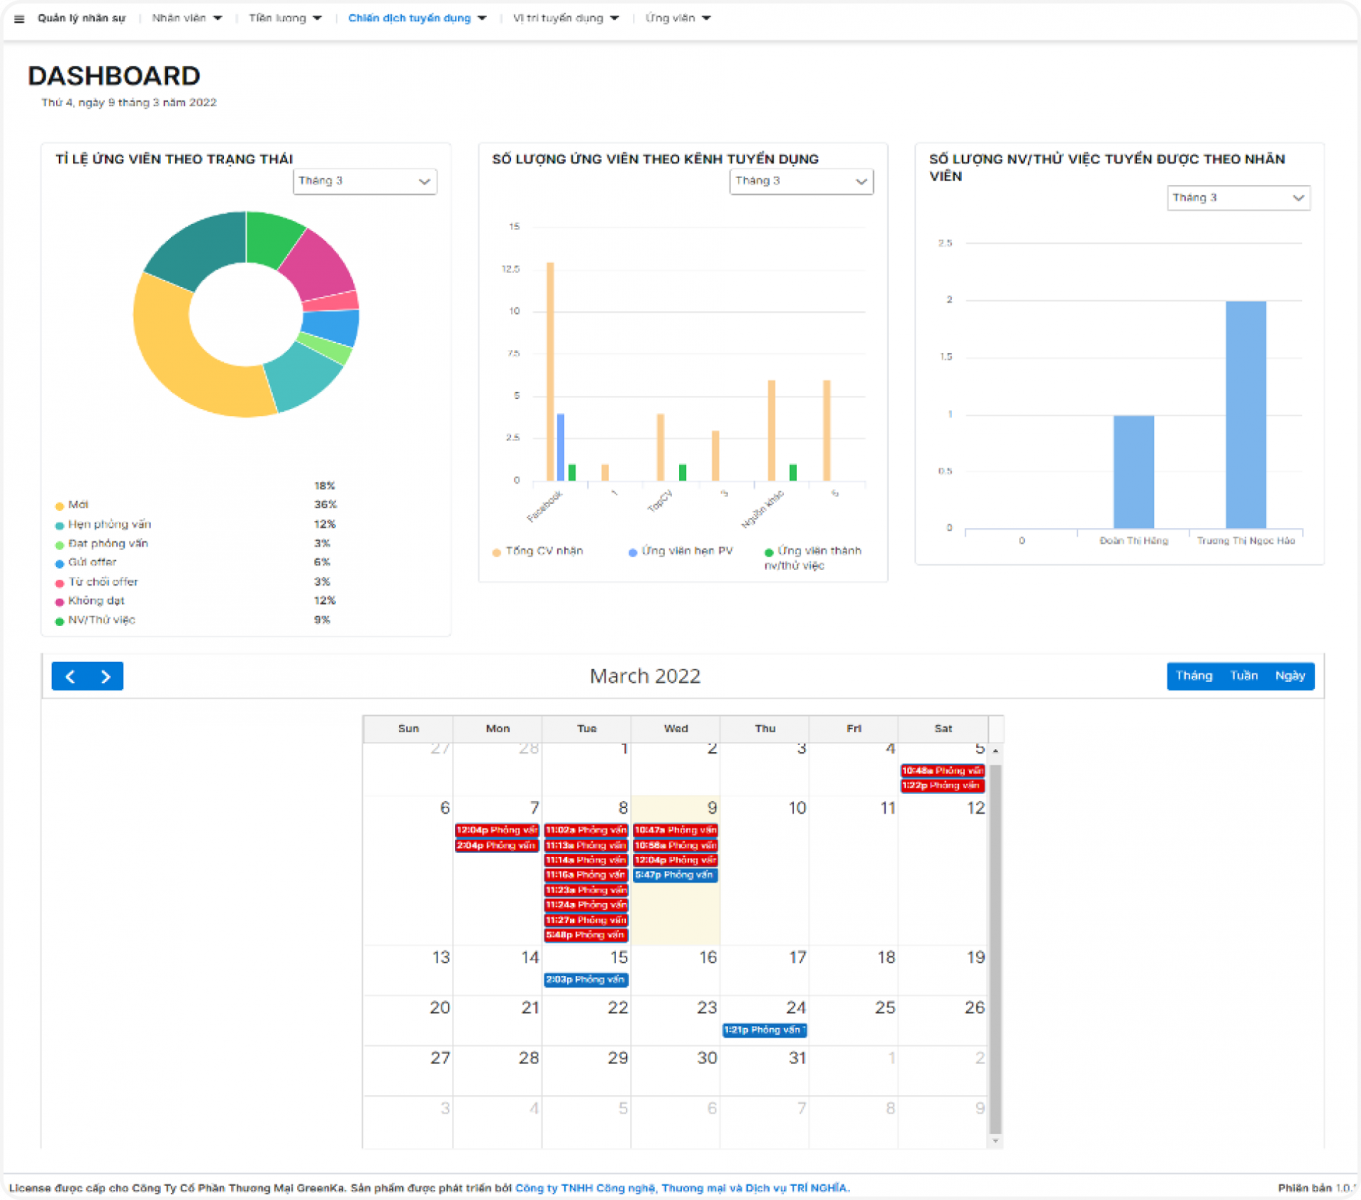Click calendar scrollbar down arrow
This screenshot has height=1200, width=1361.
pyautogui.click(x=995, y=1140)
